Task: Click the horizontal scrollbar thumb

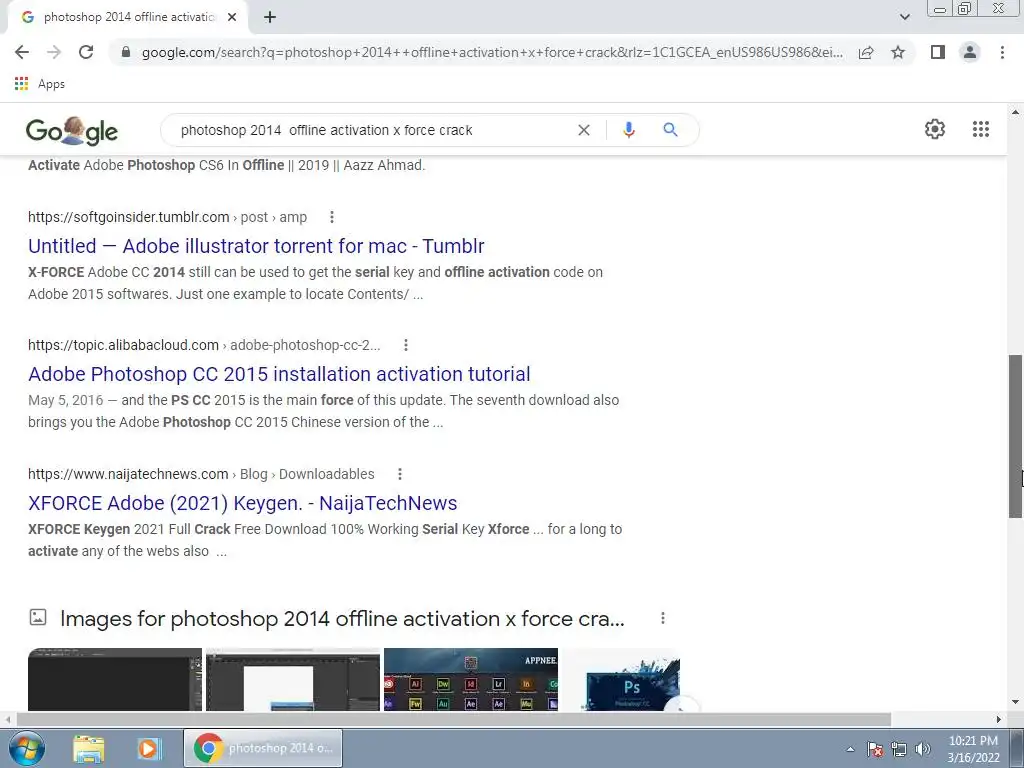Action: [454, 719]
